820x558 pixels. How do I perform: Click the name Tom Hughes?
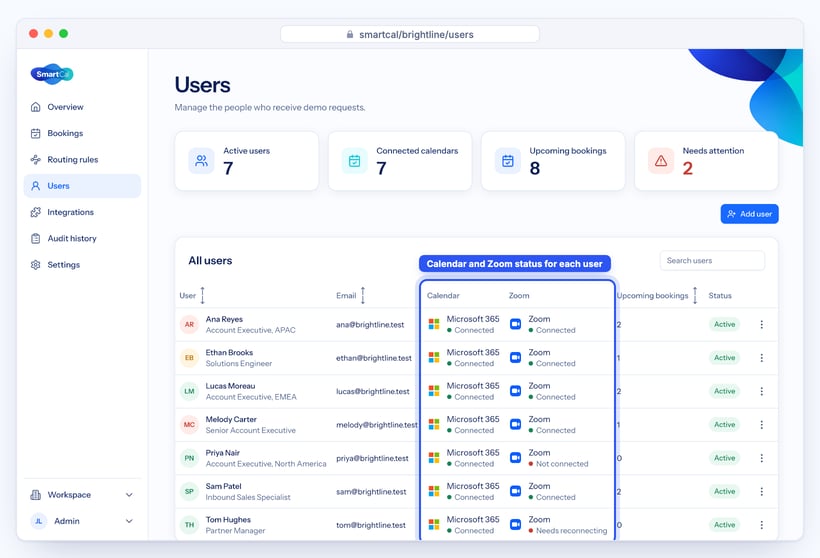pos(228,520)
